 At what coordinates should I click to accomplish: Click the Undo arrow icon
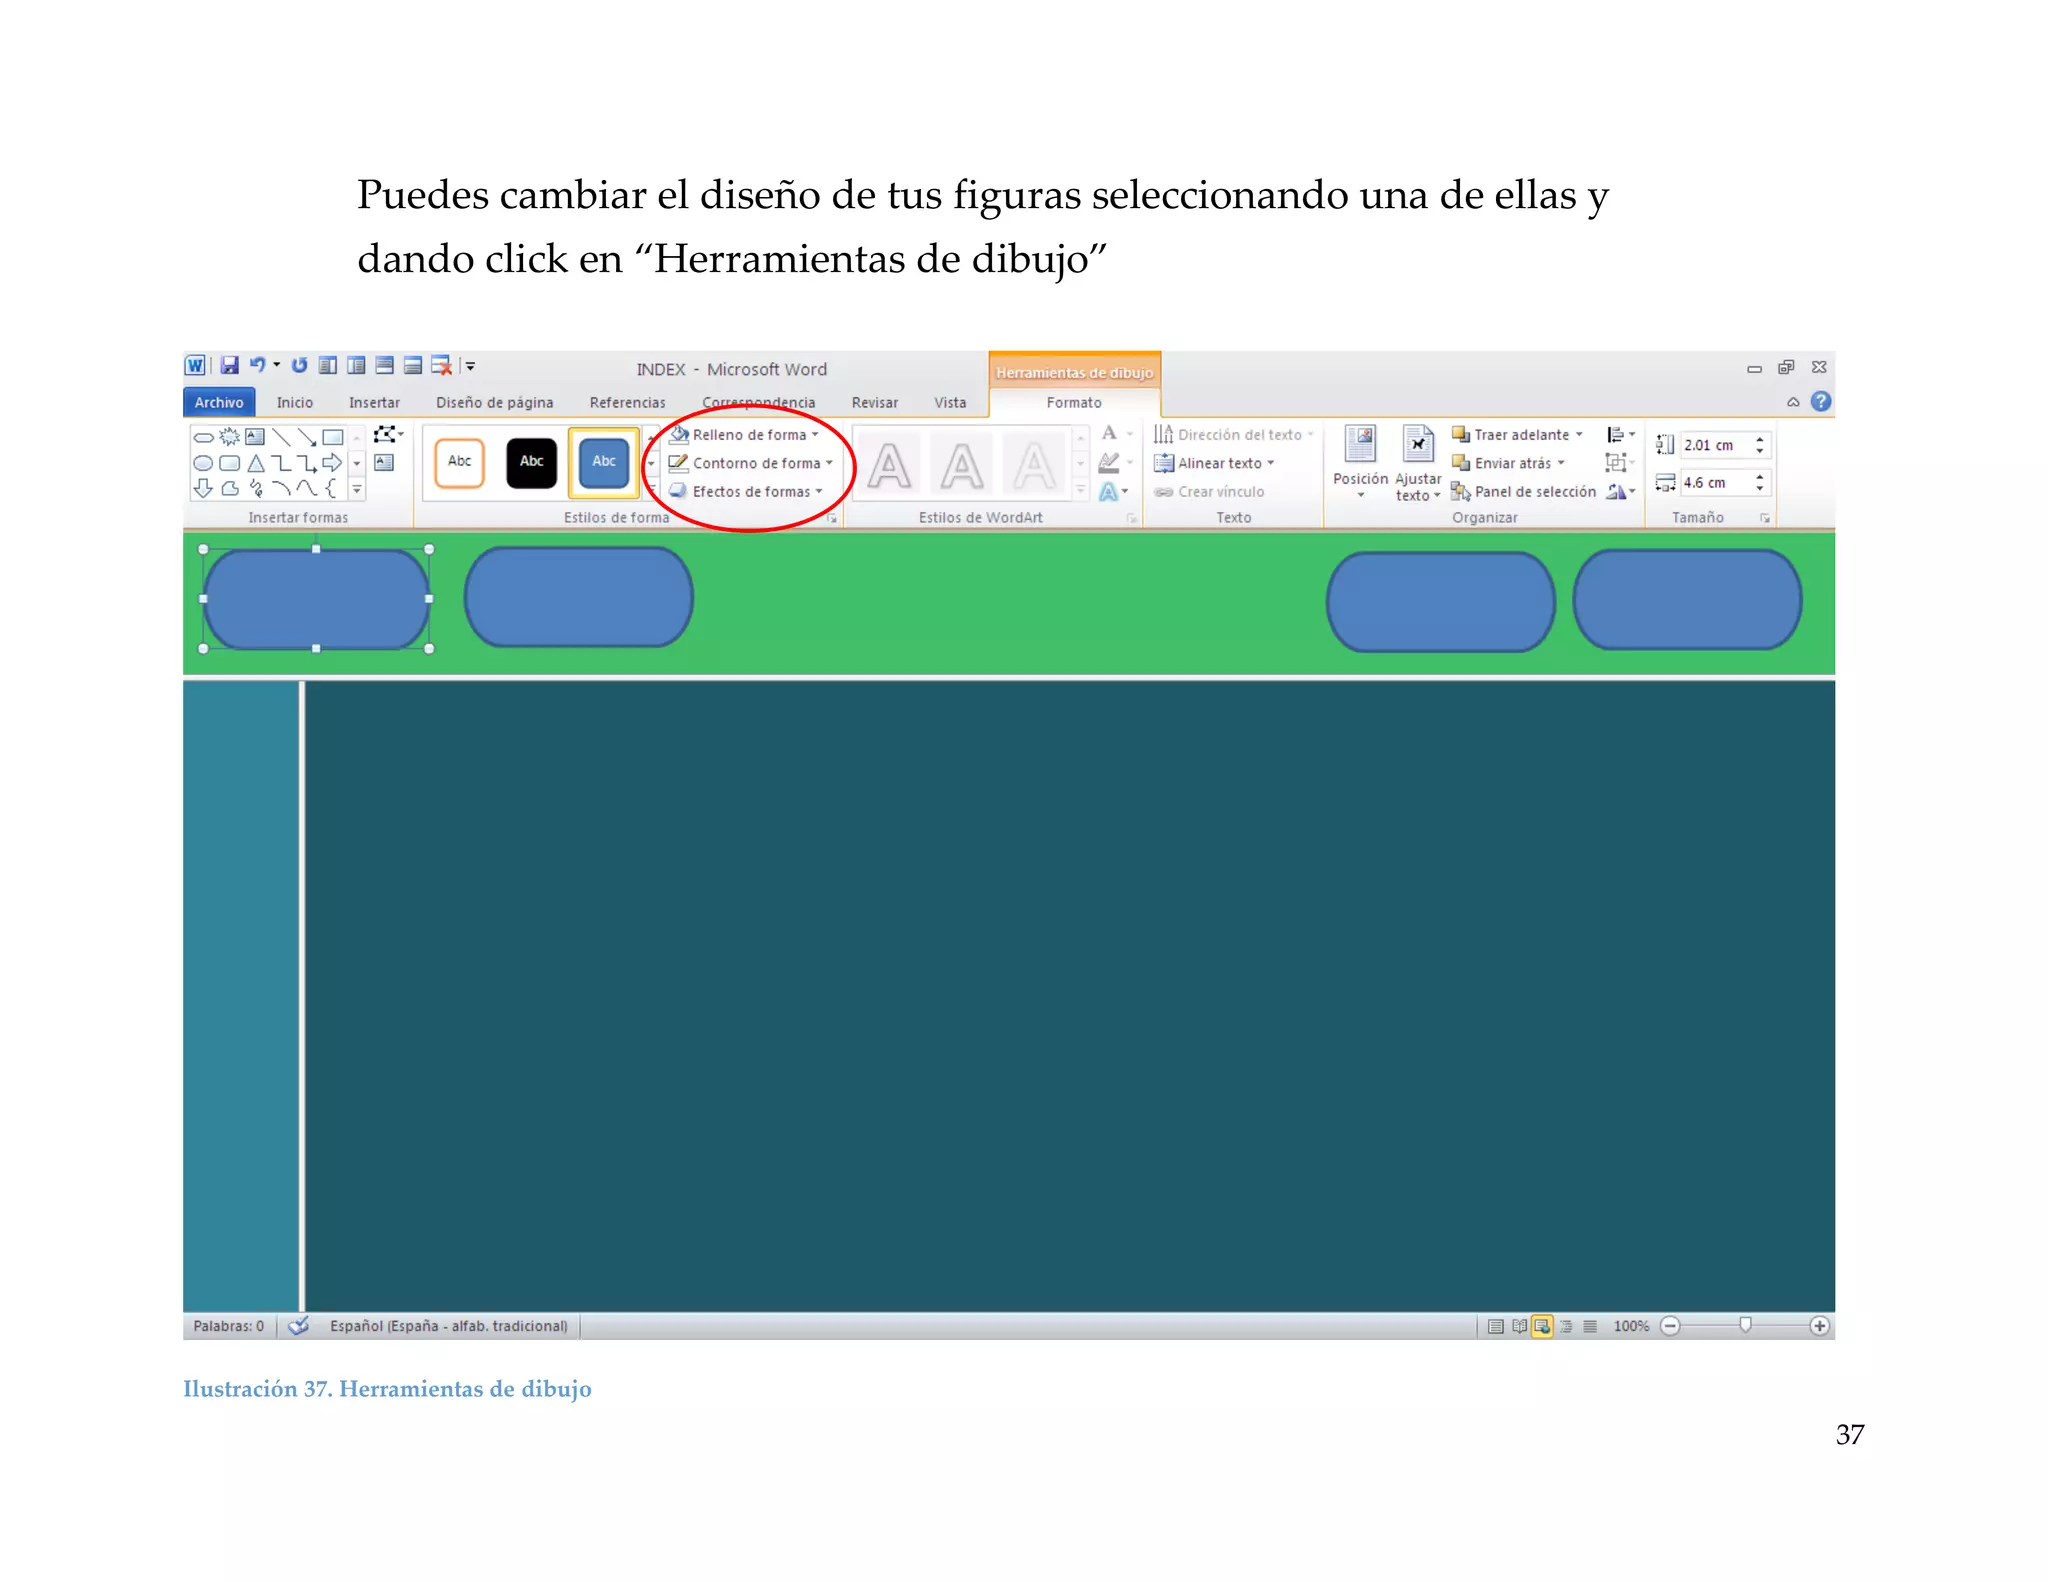click(257, 366)
